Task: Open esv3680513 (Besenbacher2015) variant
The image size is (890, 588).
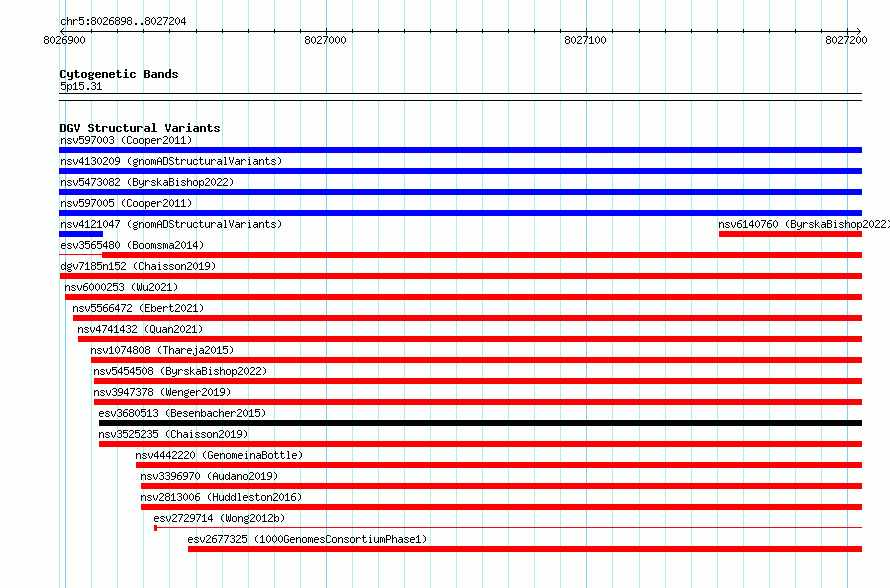Action: pos(182,413)
